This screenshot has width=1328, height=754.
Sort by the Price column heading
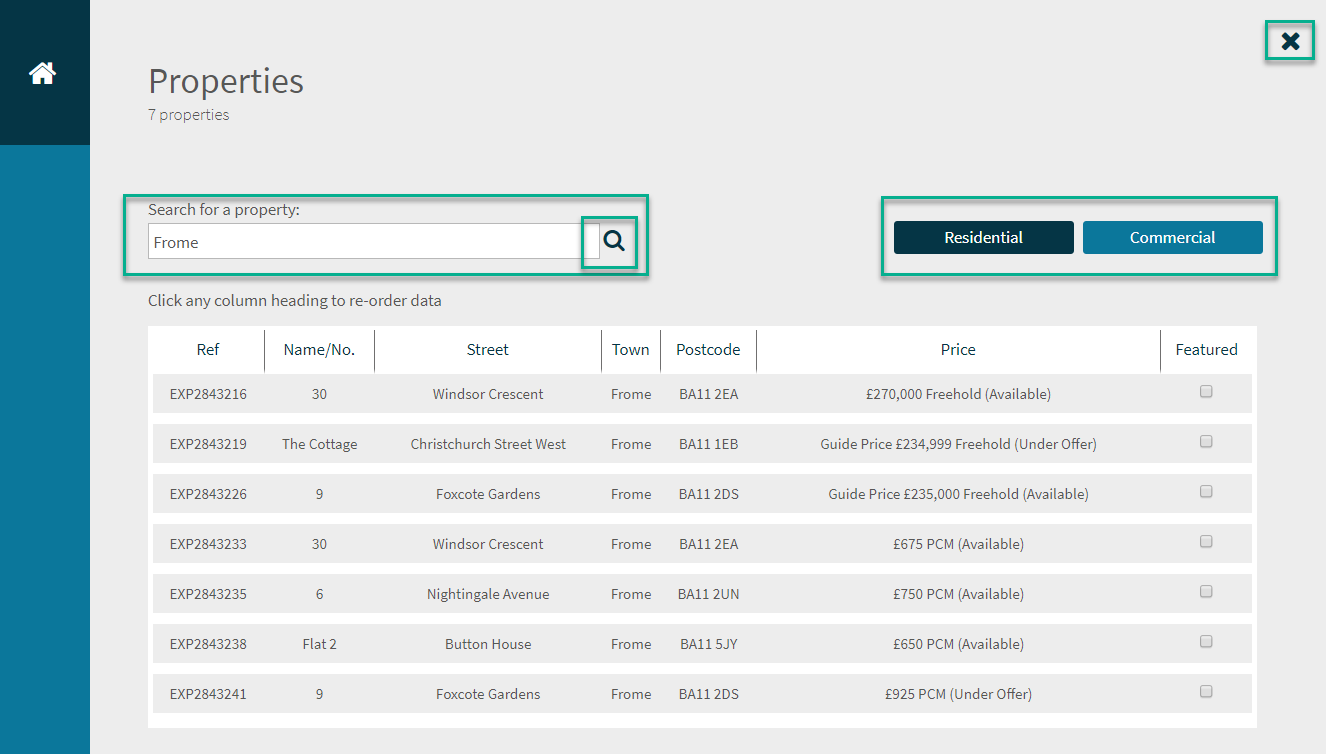(958, 350)
